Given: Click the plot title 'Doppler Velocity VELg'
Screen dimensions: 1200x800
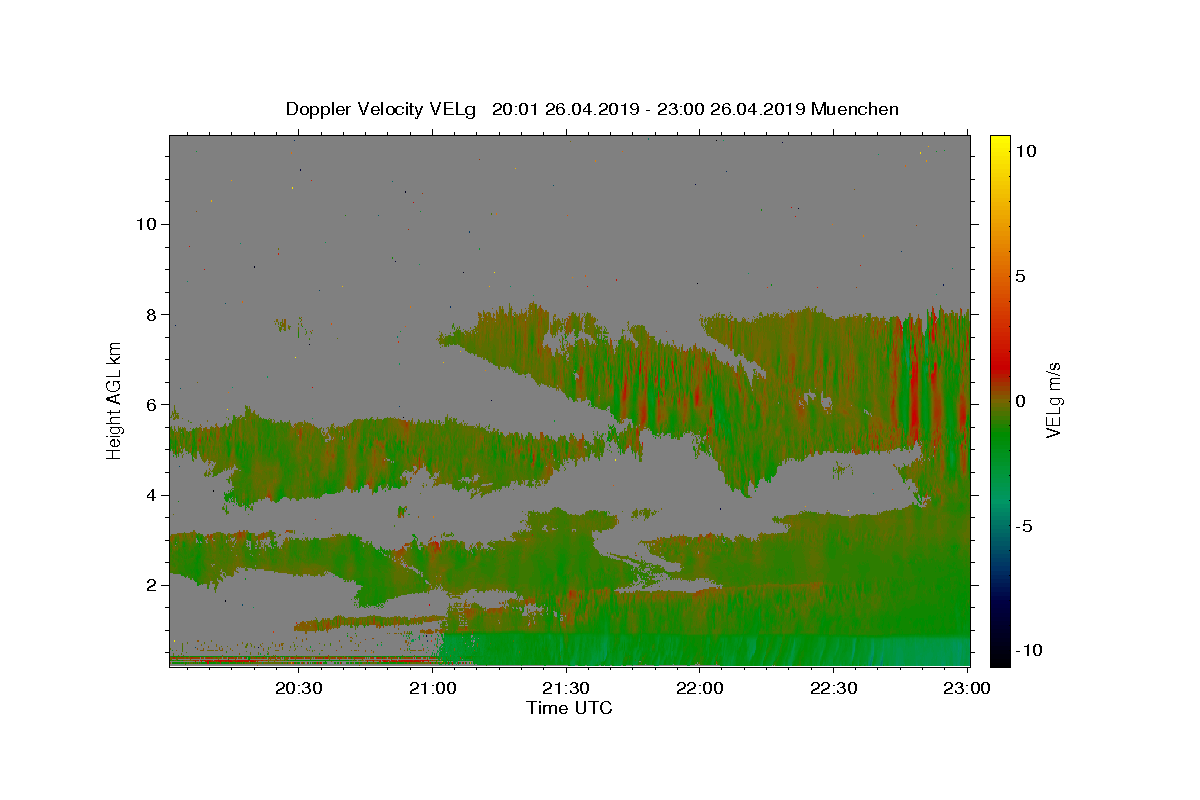Looking at the screenshot, I should click(382, 109).
